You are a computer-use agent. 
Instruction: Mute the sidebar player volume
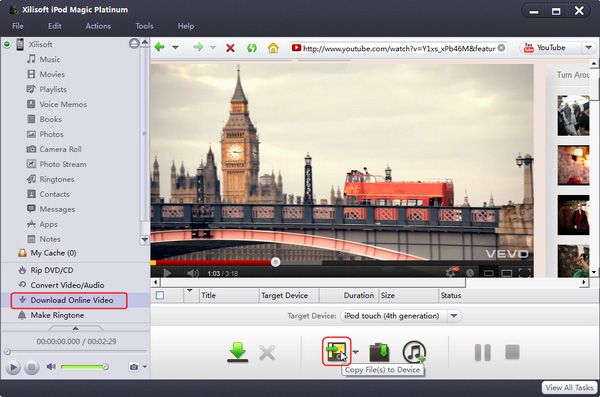[51, 367]
